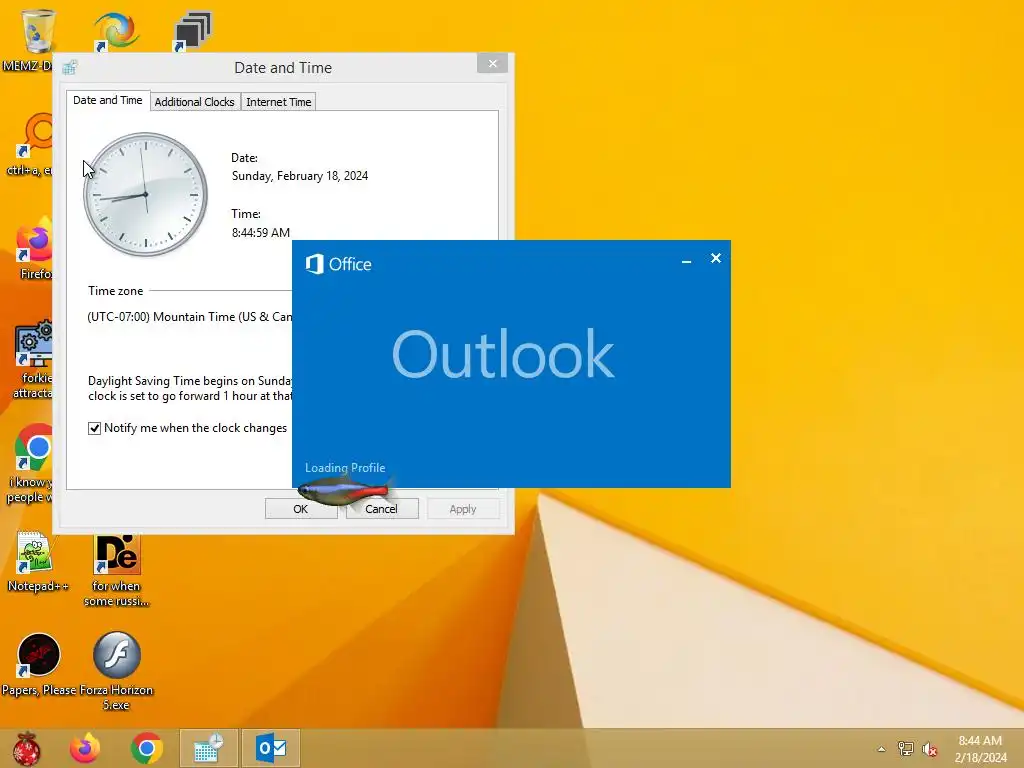Launch Chrome from the taskbar
This screenshot has width=1024, height=768.
click(147, 748)
